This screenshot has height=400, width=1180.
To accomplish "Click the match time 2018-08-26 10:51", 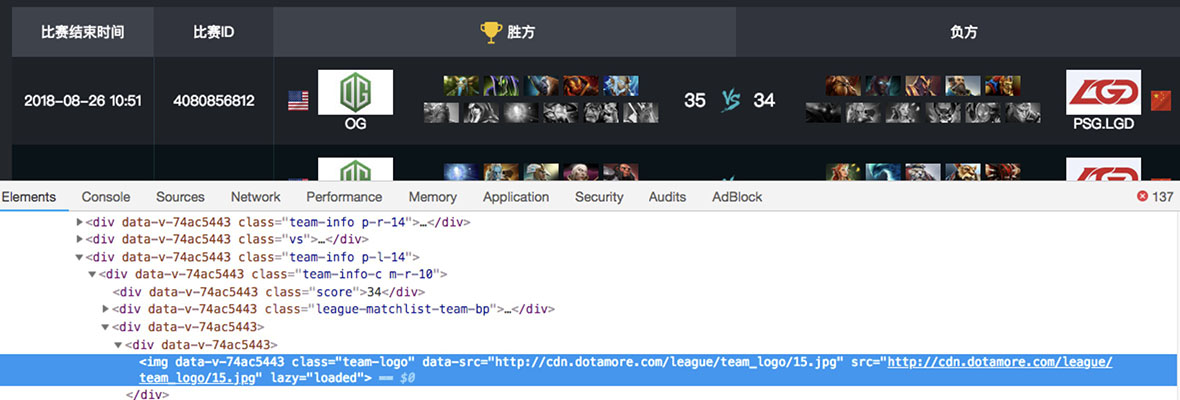I will point(83,101).
